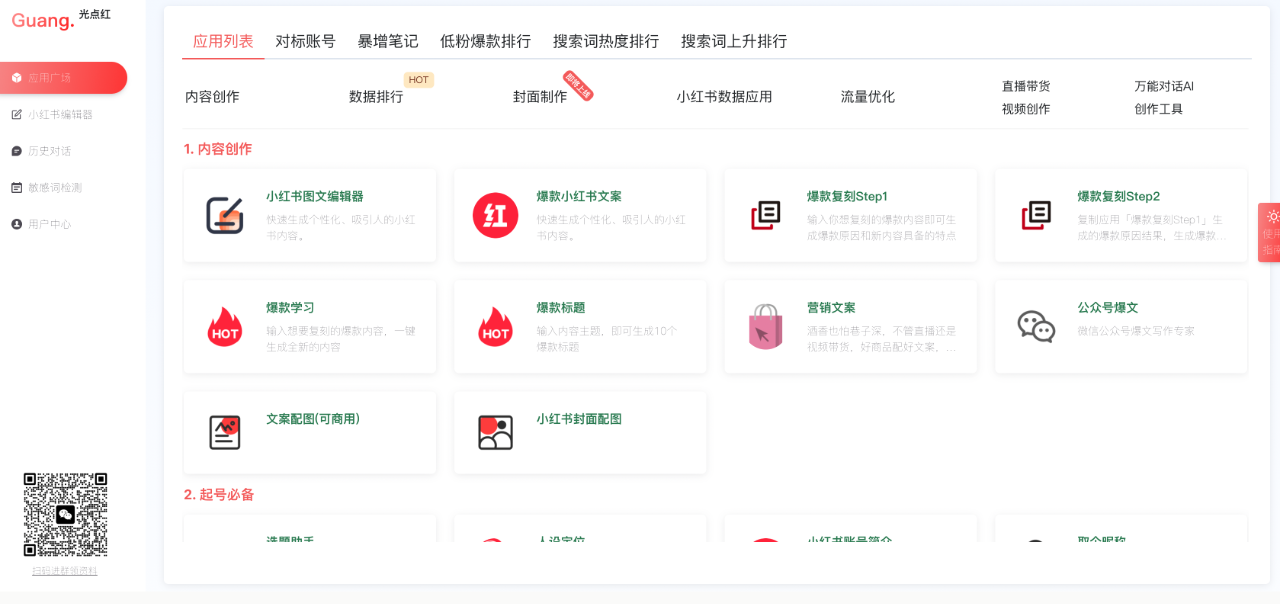The width and height of the screenshot is (1280, 604).
Task: Click the 扫码进群领资料 link
Action: (64, 570)
